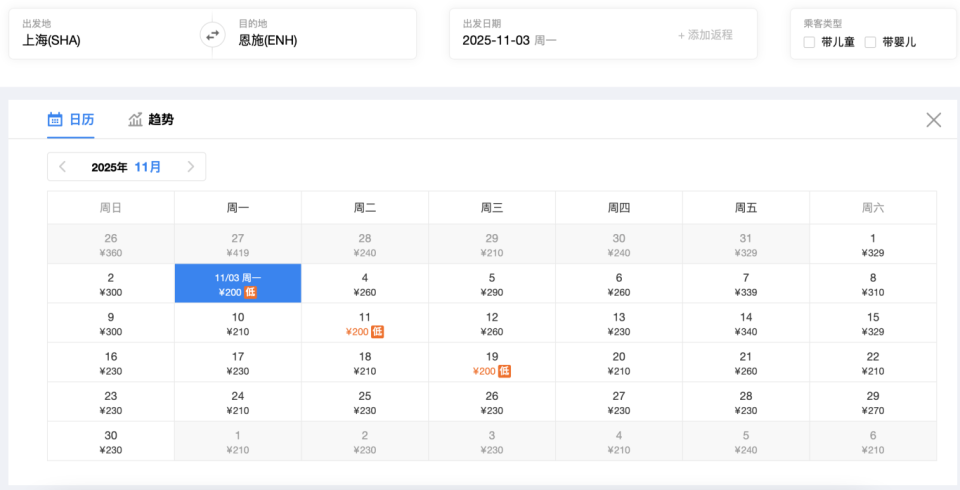Select the highlighted 11/03 周一 cell
Viewport: 960px width, 490px height.
tap(238, 284)
